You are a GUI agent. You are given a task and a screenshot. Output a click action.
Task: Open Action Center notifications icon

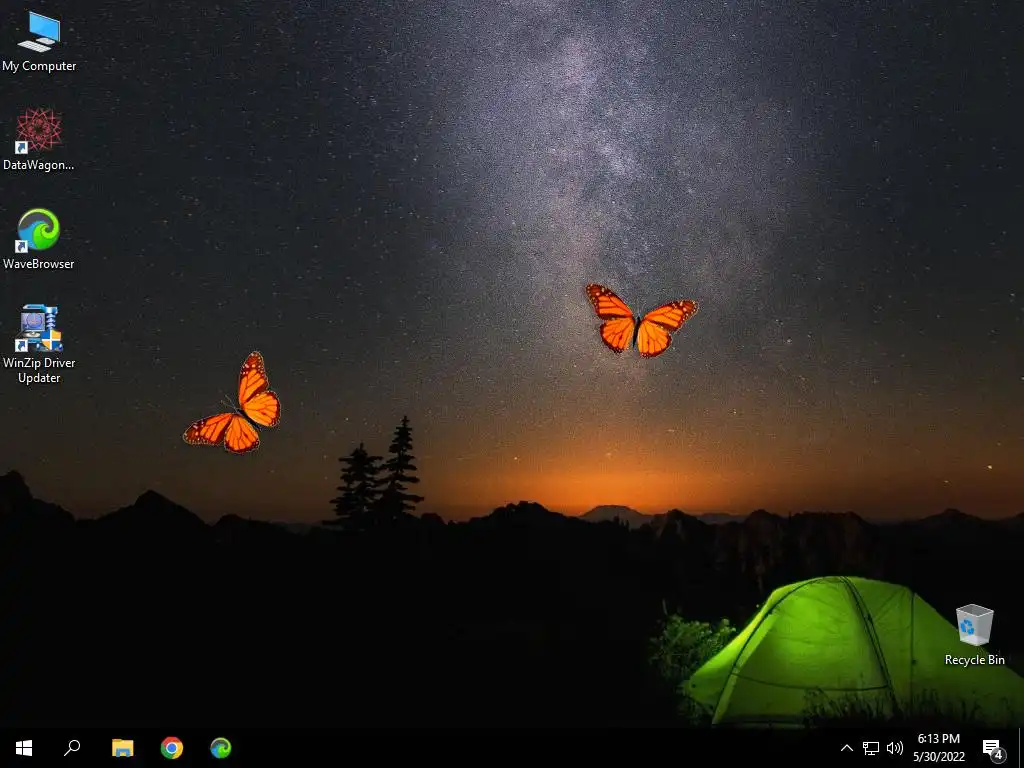coord(993,748)
